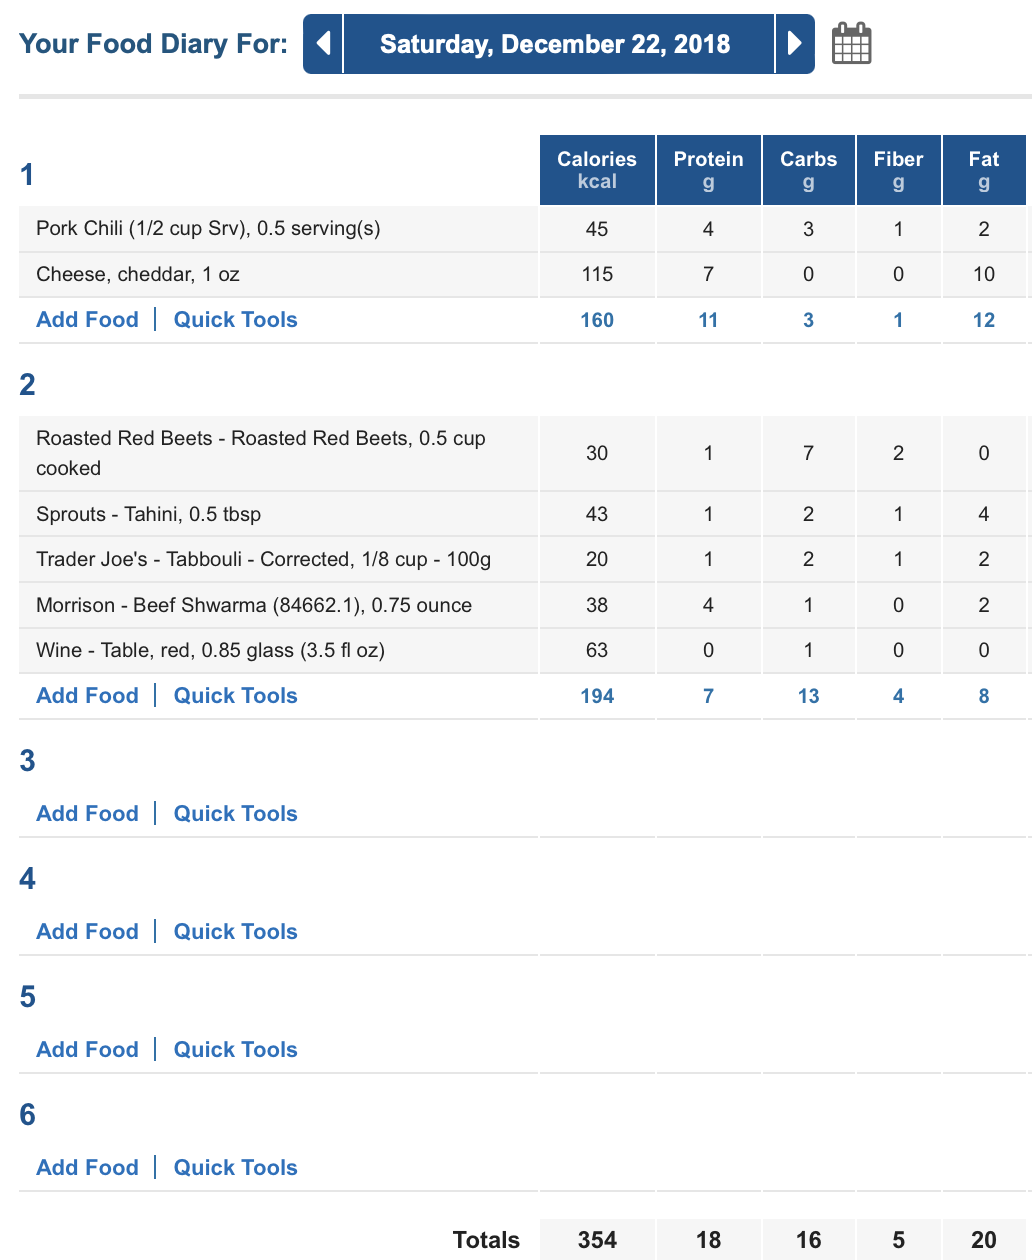
Task: Select the Roasted Red Beets entry
Action: [x=261, y=453]
